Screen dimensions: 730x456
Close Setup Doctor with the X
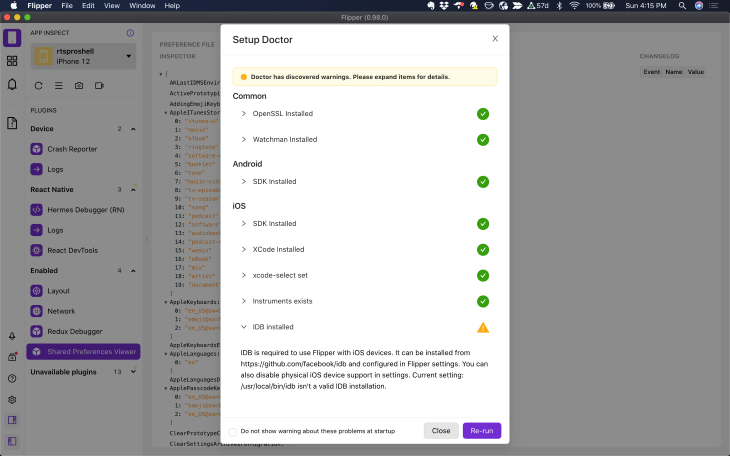494,39
